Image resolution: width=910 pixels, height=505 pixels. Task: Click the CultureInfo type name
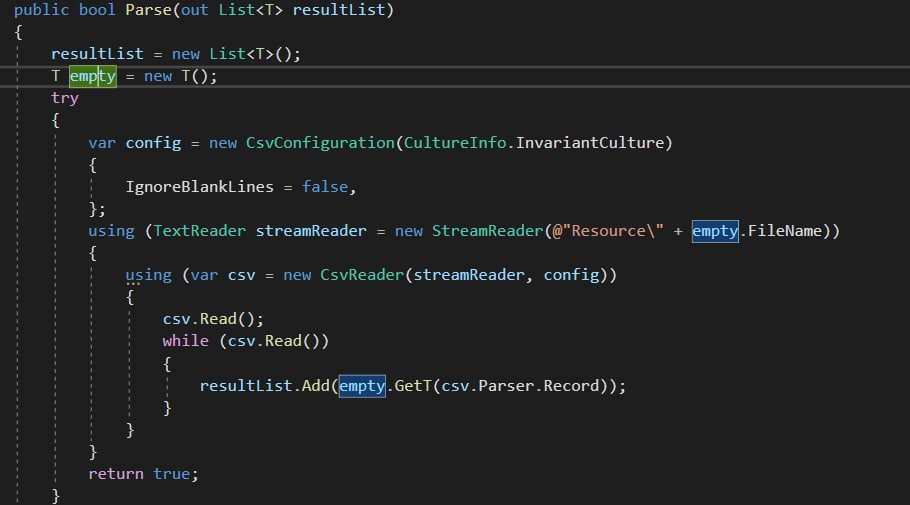click(454, 143)
